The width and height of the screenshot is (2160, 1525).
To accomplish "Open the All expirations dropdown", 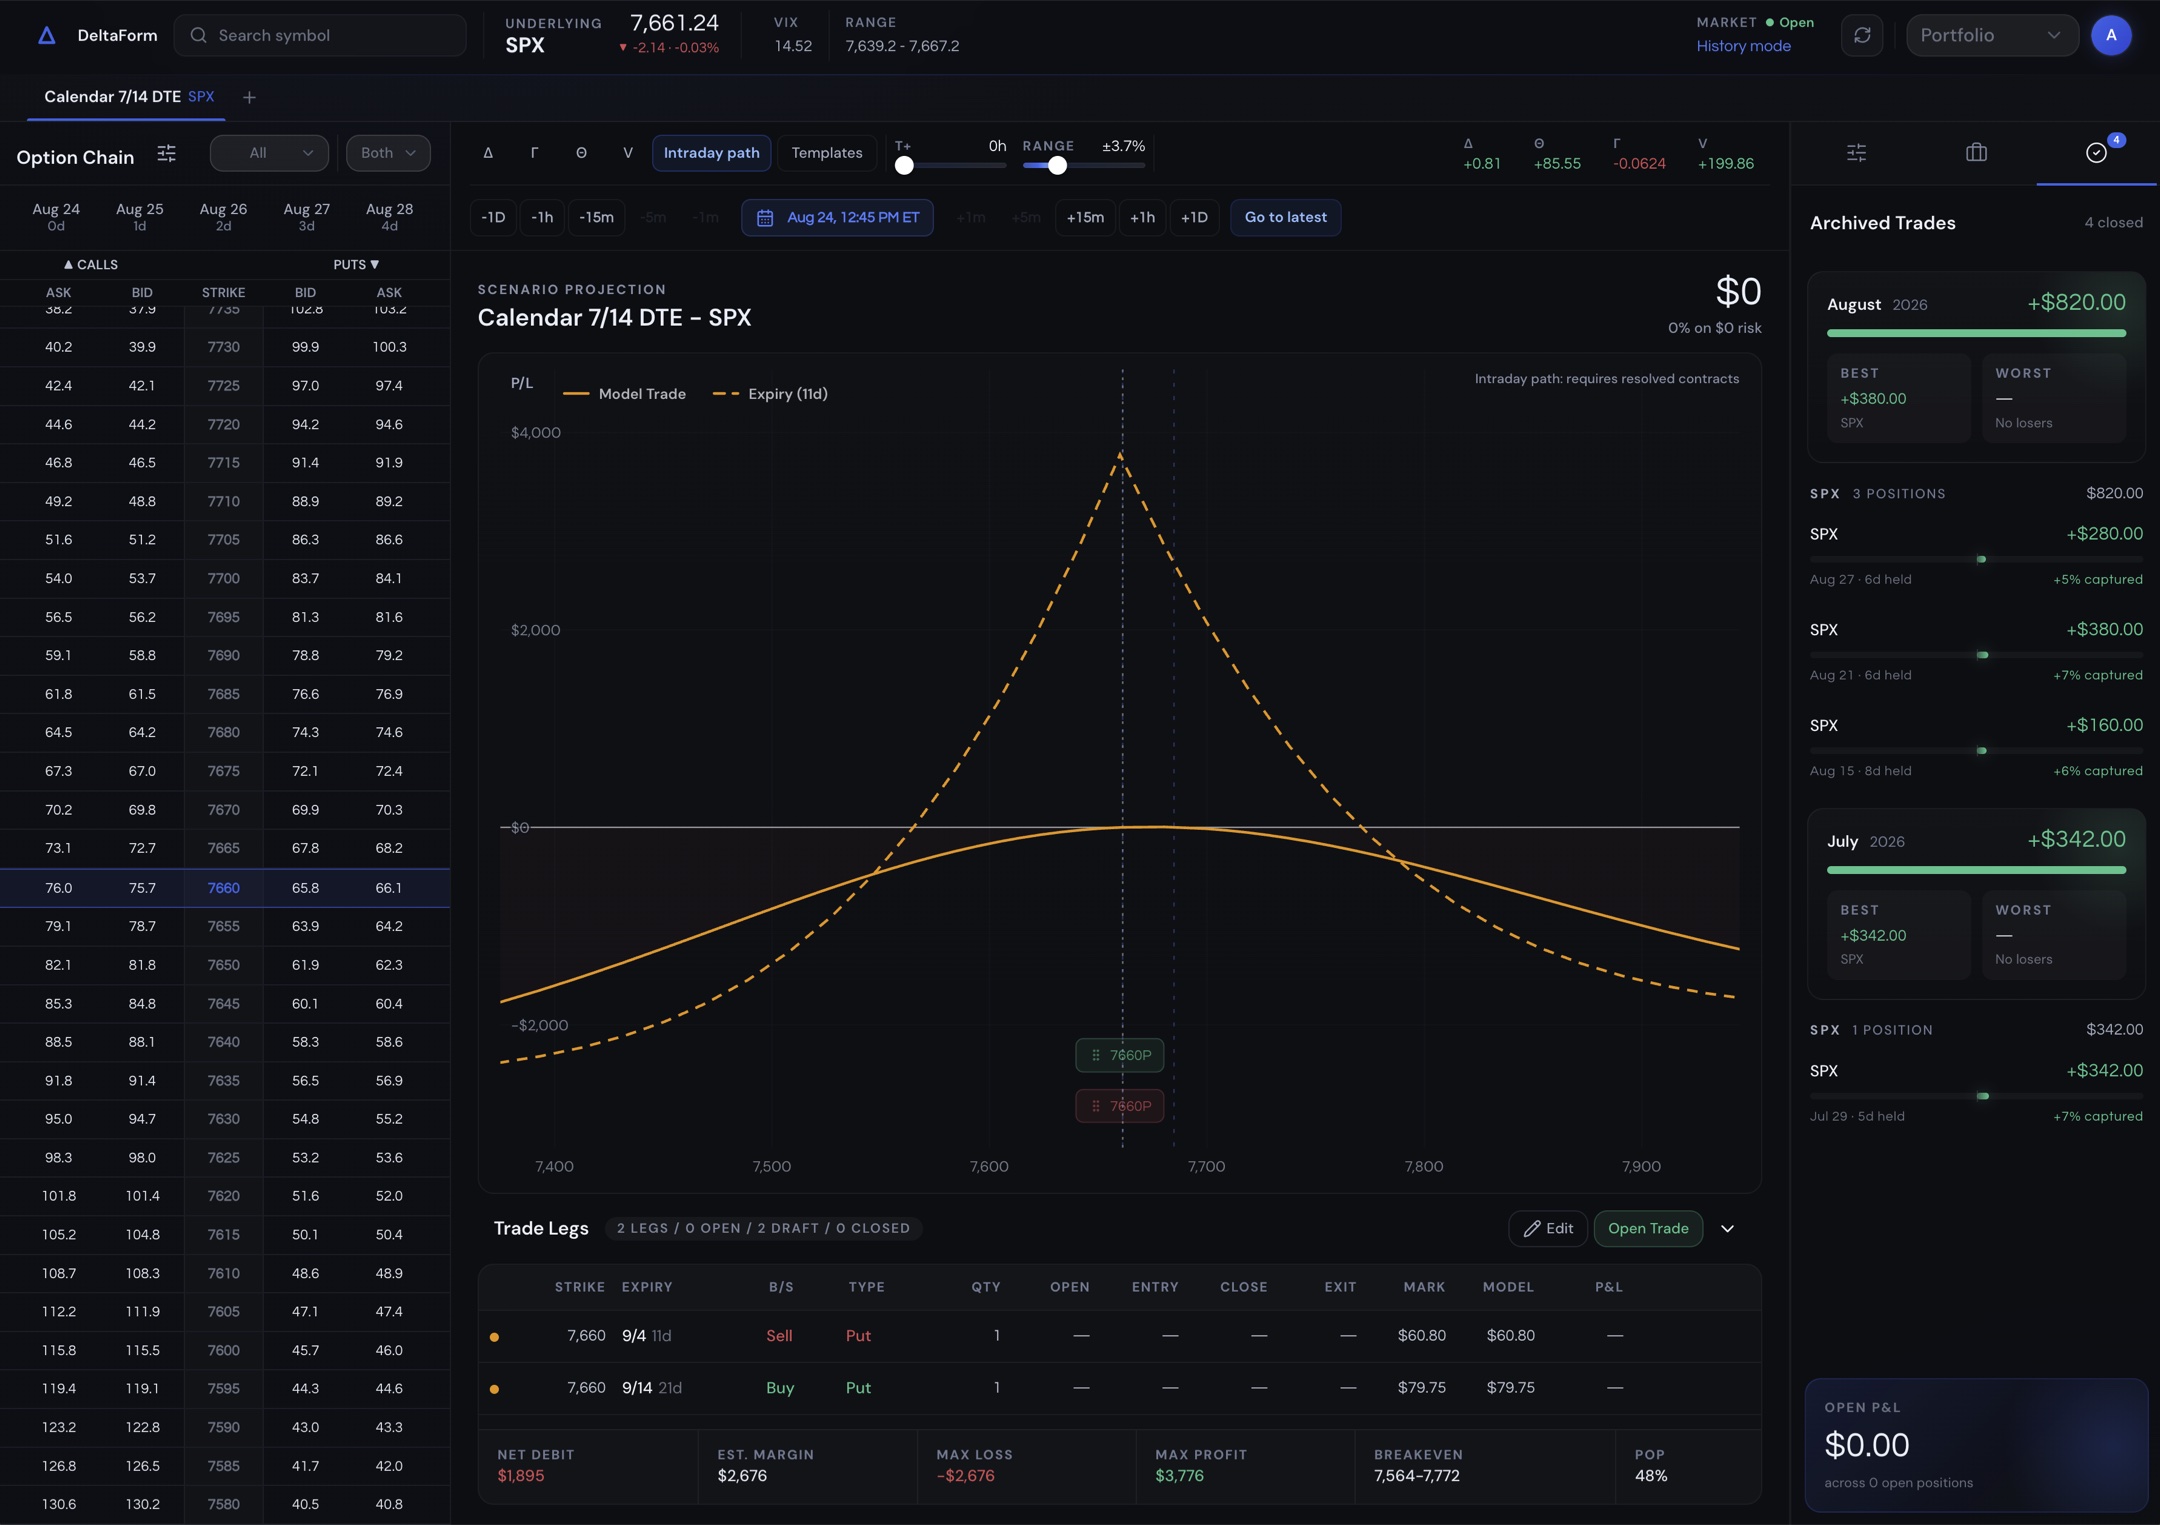I will click(x=269, y=153).
